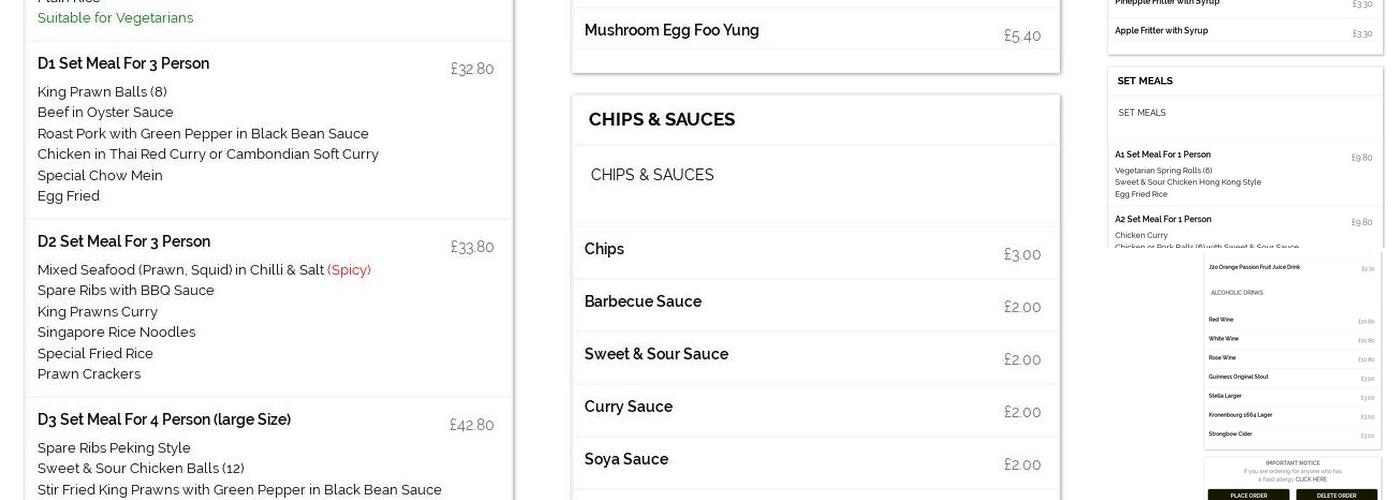This screenshot has height=500, width=1400.
Task: Choose Curry Sauce from the menu
Action: pyautogui.click(x=628, y=407)
